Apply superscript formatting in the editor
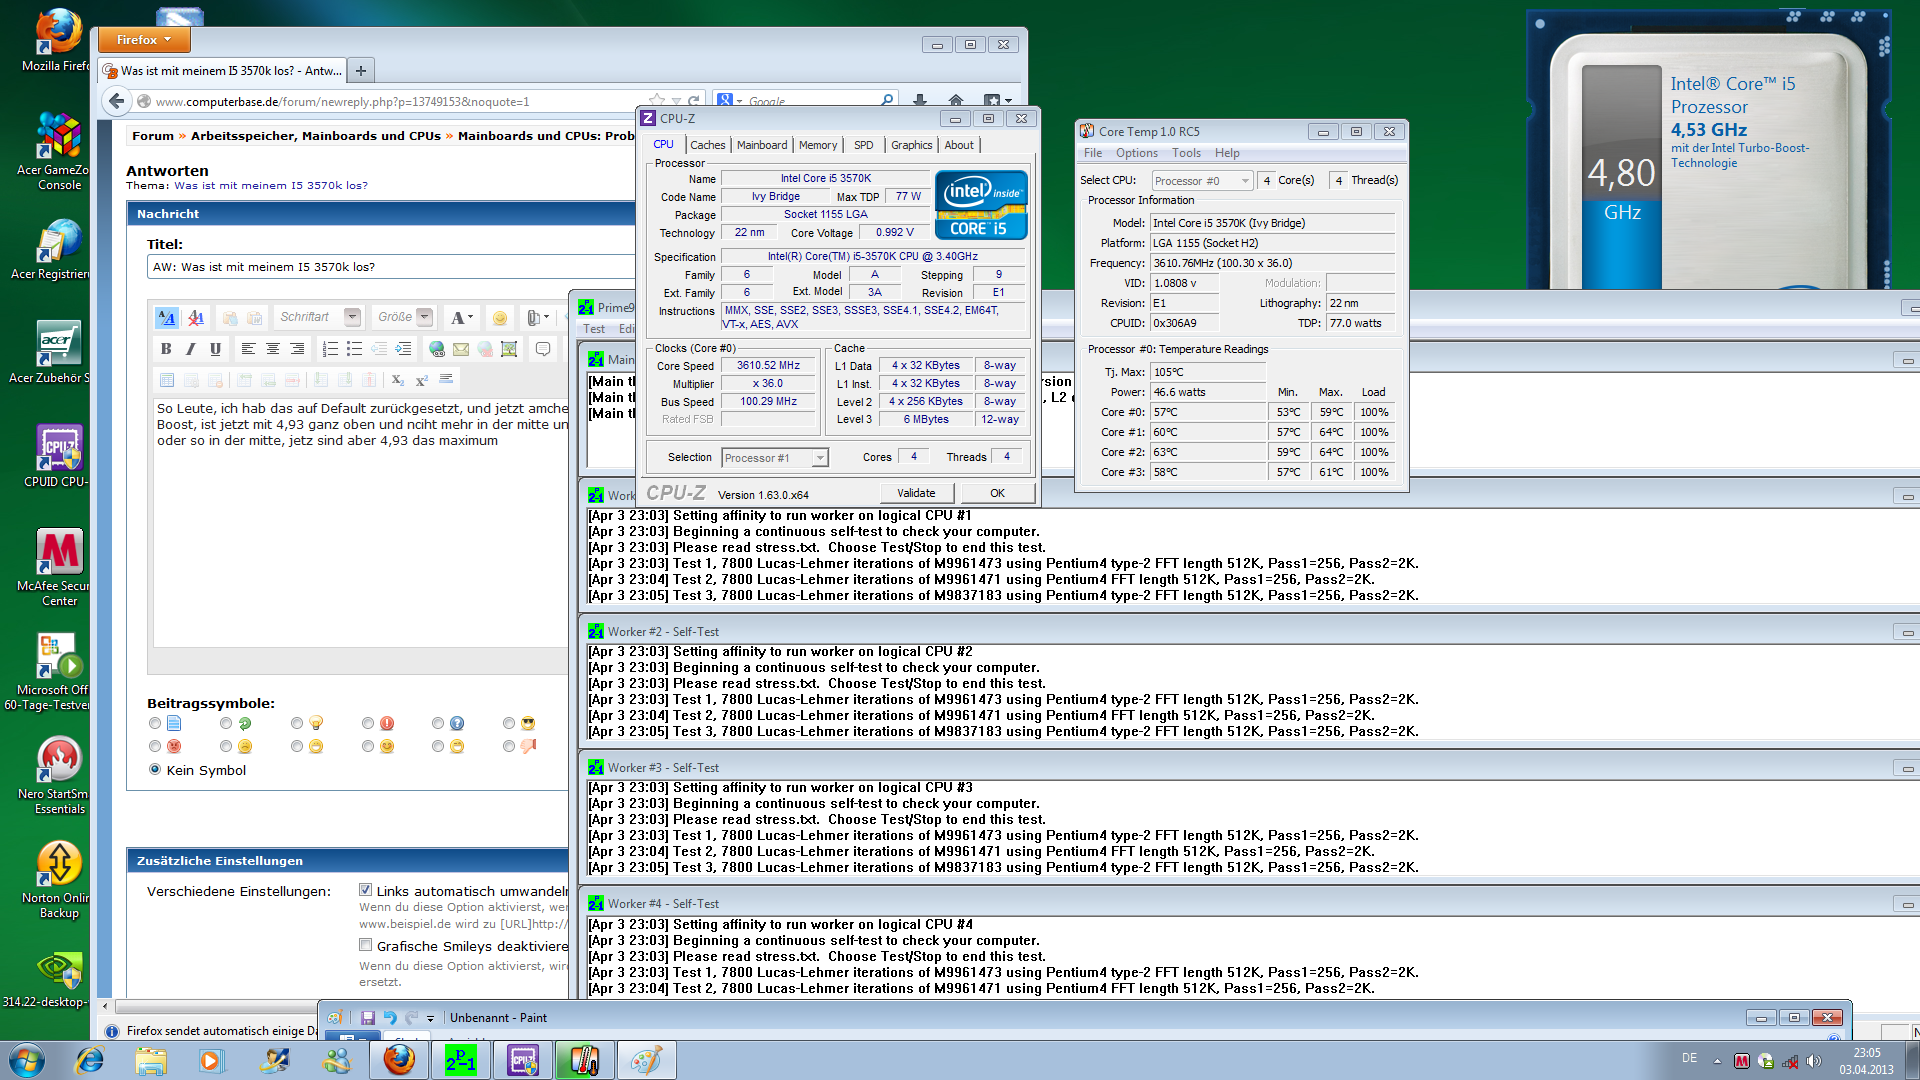This screenshot has width=1920, height=1080. click(x=422, y=380)
